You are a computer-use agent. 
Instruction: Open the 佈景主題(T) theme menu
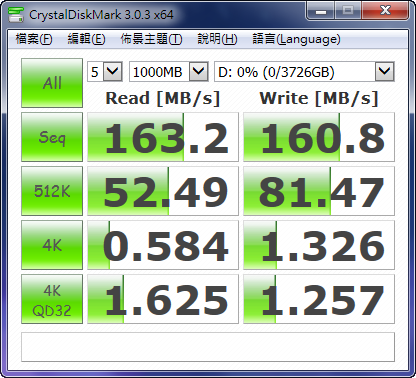coord(151,39)
